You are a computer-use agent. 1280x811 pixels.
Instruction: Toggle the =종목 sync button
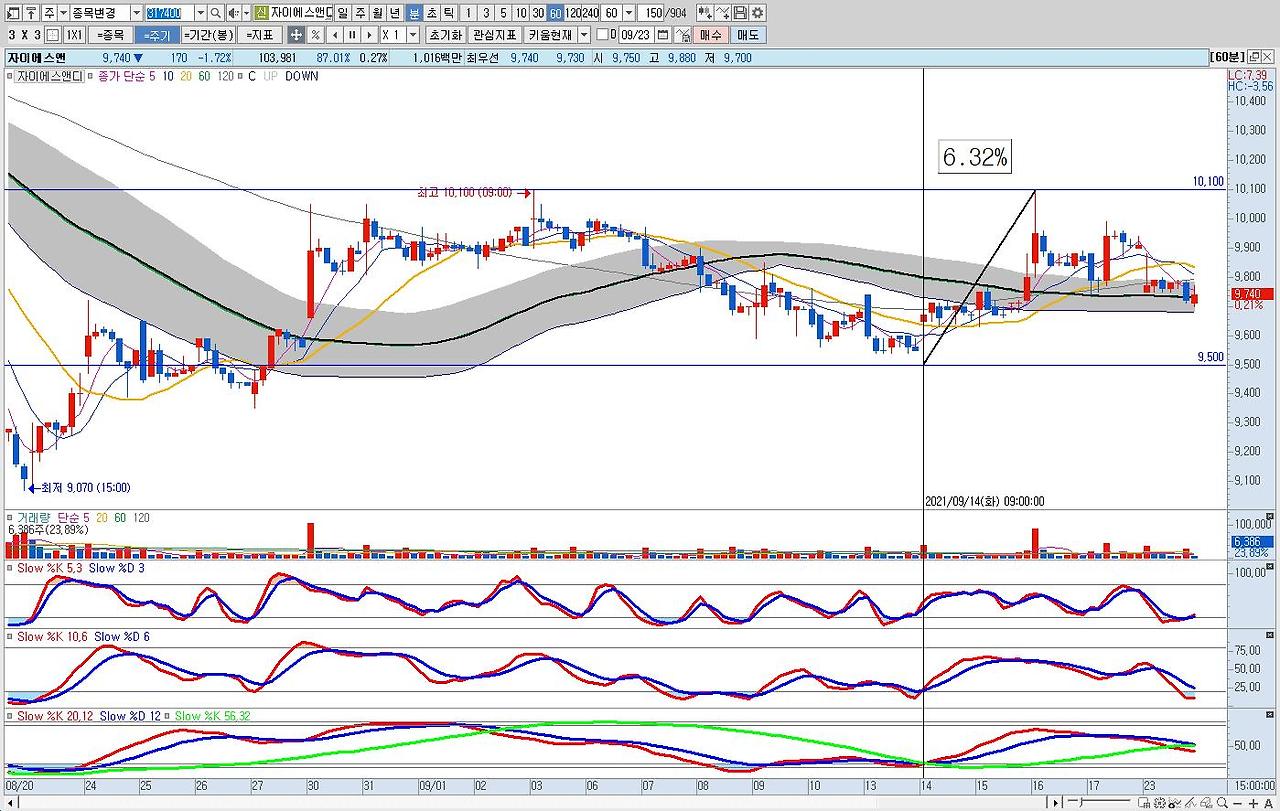[109, 35]
